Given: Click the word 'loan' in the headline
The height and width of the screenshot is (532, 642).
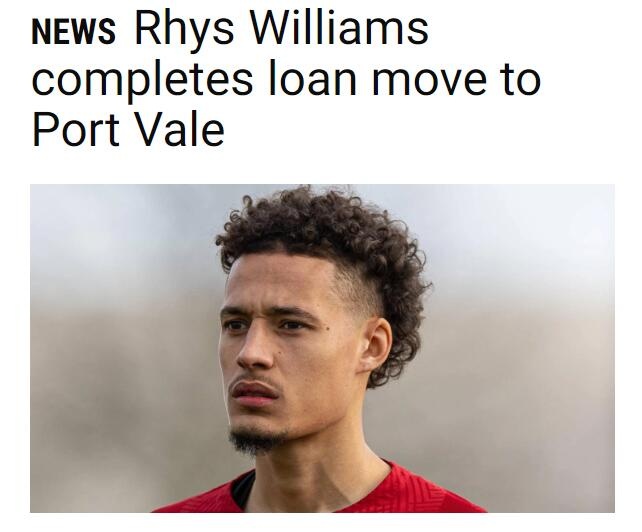Looking at the screenshot, I should tap(312, 79).
